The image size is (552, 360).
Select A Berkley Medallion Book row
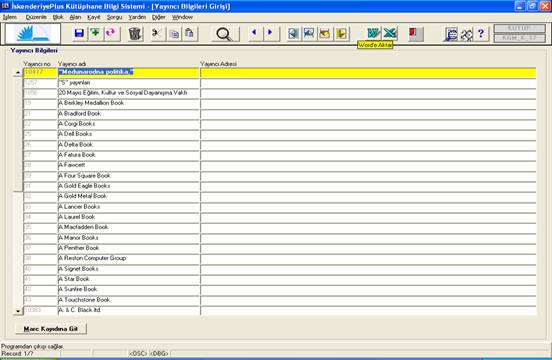[128, 103]
